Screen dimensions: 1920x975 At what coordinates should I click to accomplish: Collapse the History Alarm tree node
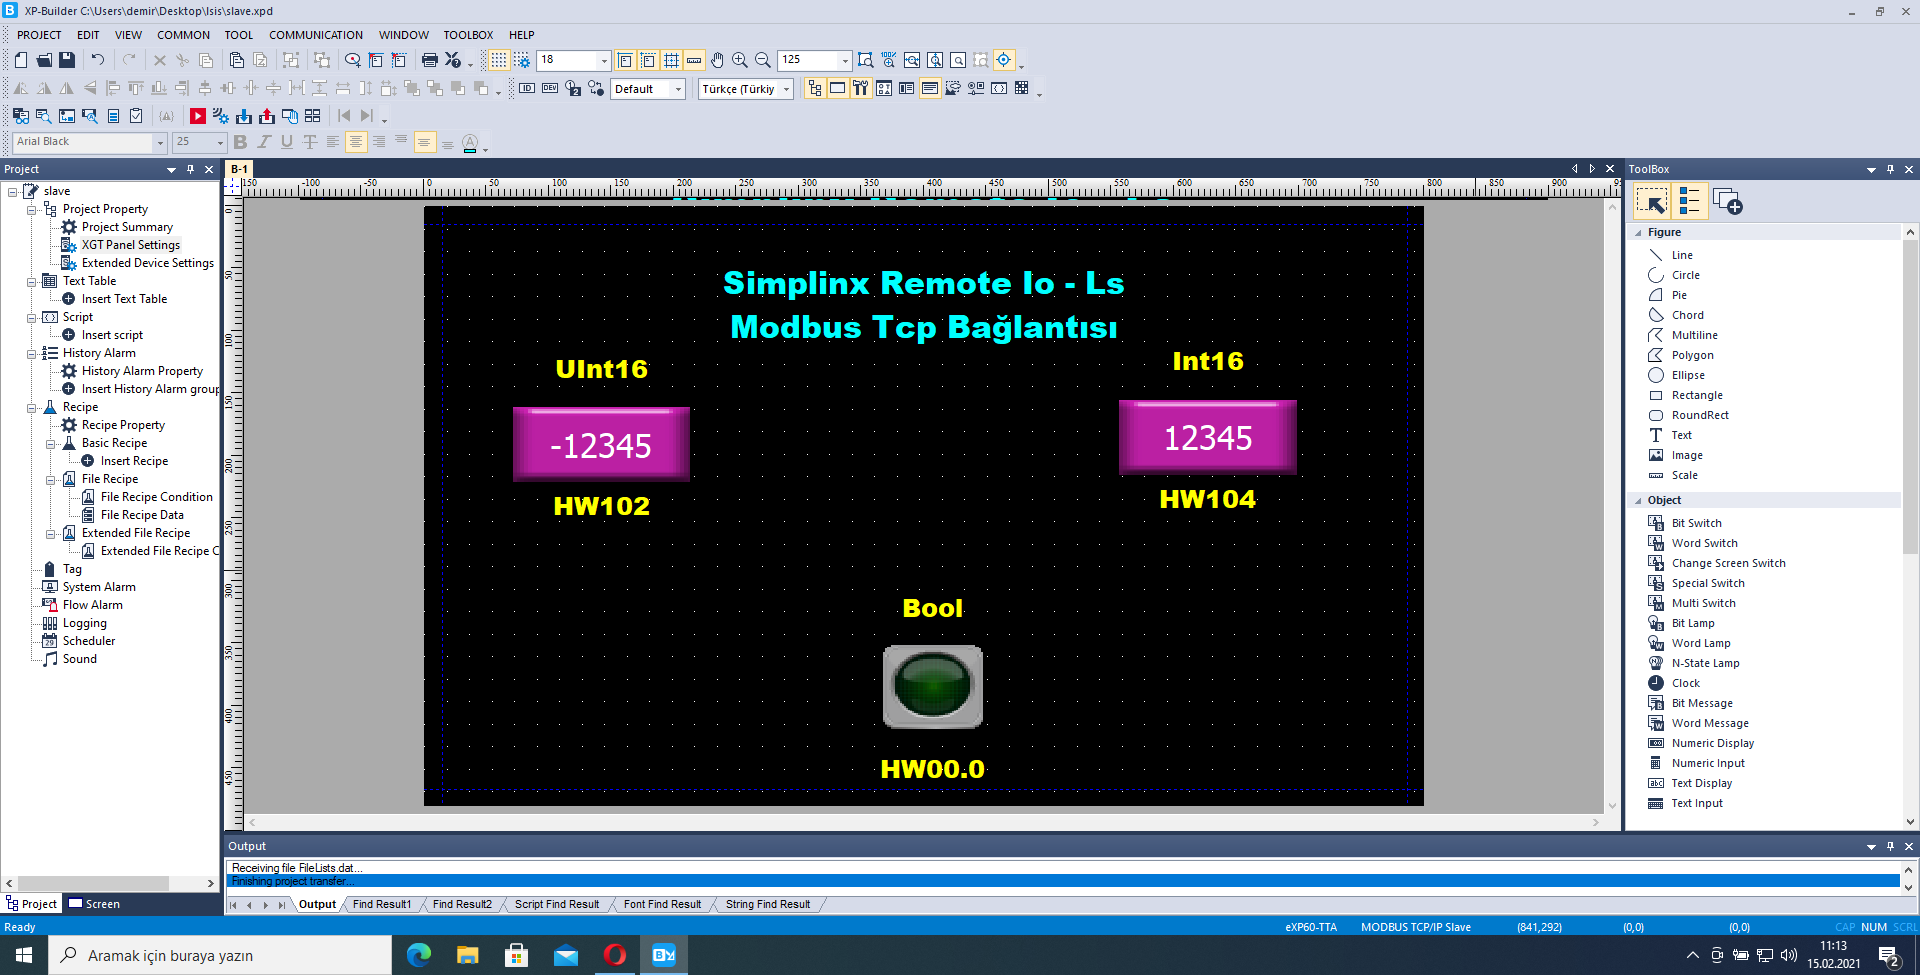(31, 353)
